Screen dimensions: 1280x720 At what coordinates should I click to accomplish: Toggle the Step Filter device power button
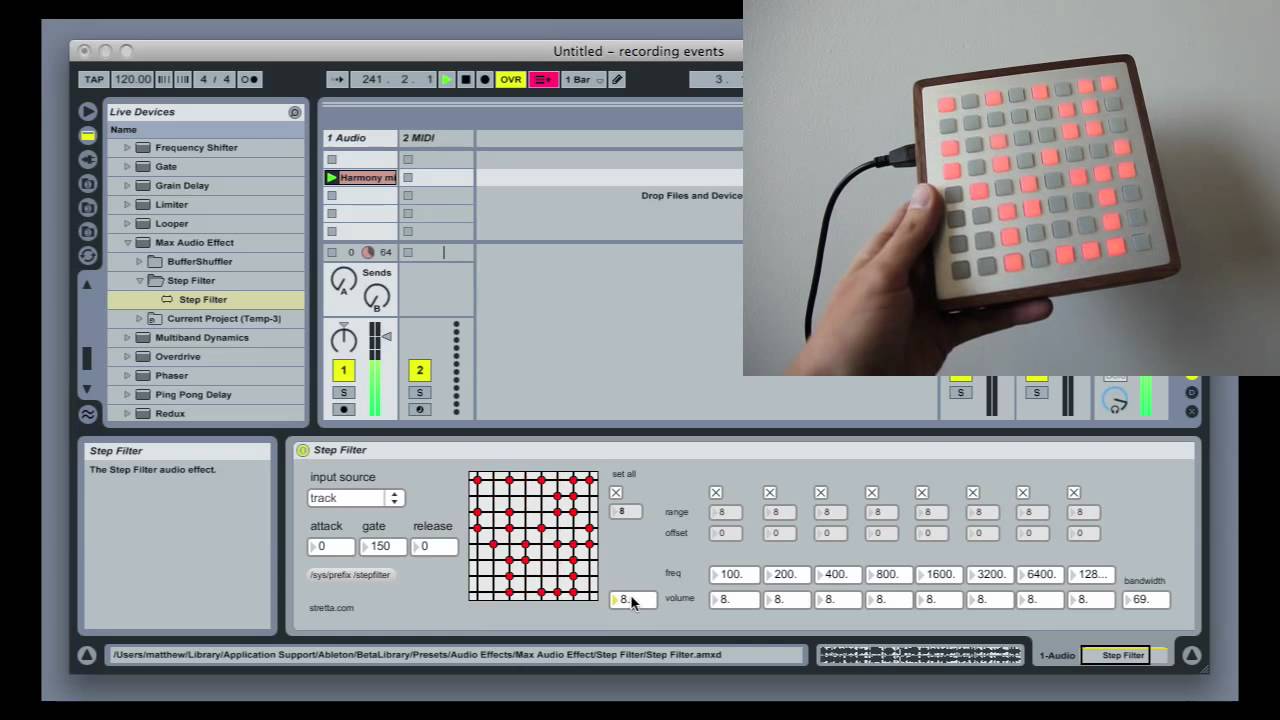click(x=302, y=451)
